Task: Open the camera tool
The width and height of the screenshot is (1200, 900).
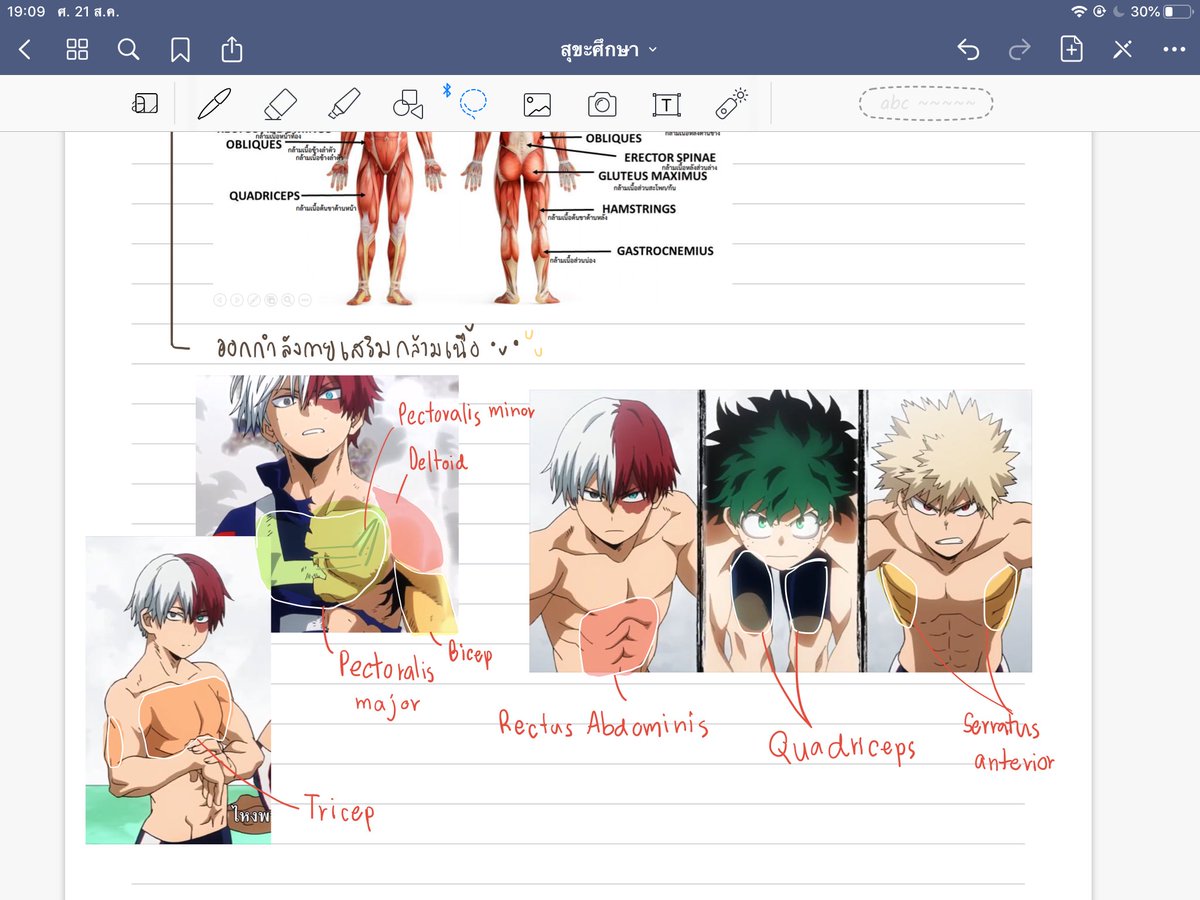Action: 602,104
